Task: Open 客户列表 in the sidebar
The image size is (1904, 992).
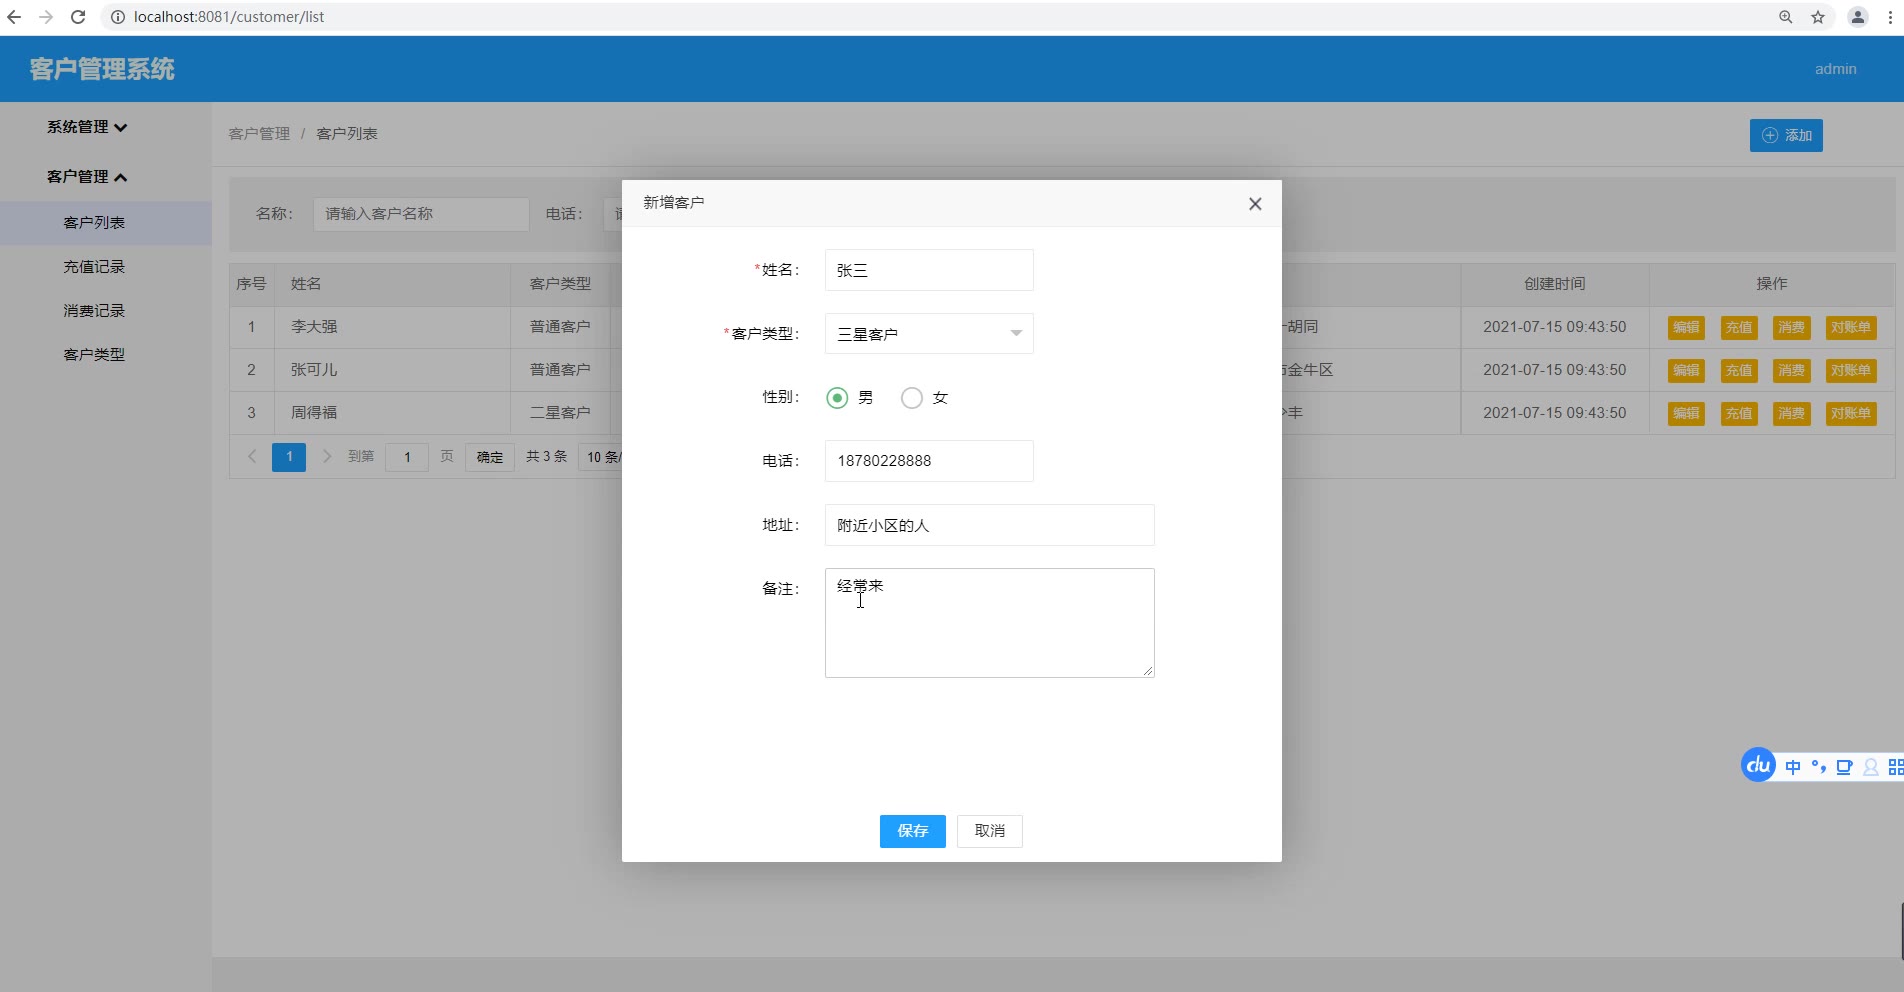Action: click(x=105, y=223)
